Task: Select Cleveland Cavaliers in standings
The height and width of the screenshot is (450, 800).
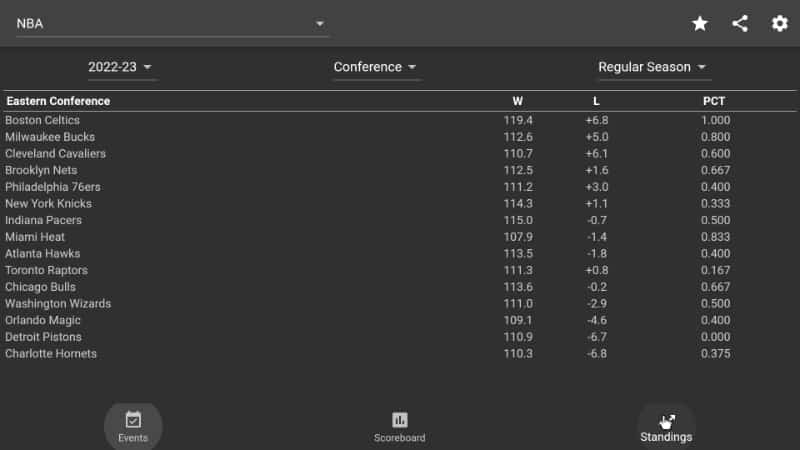Action: (x=400, y=154)
